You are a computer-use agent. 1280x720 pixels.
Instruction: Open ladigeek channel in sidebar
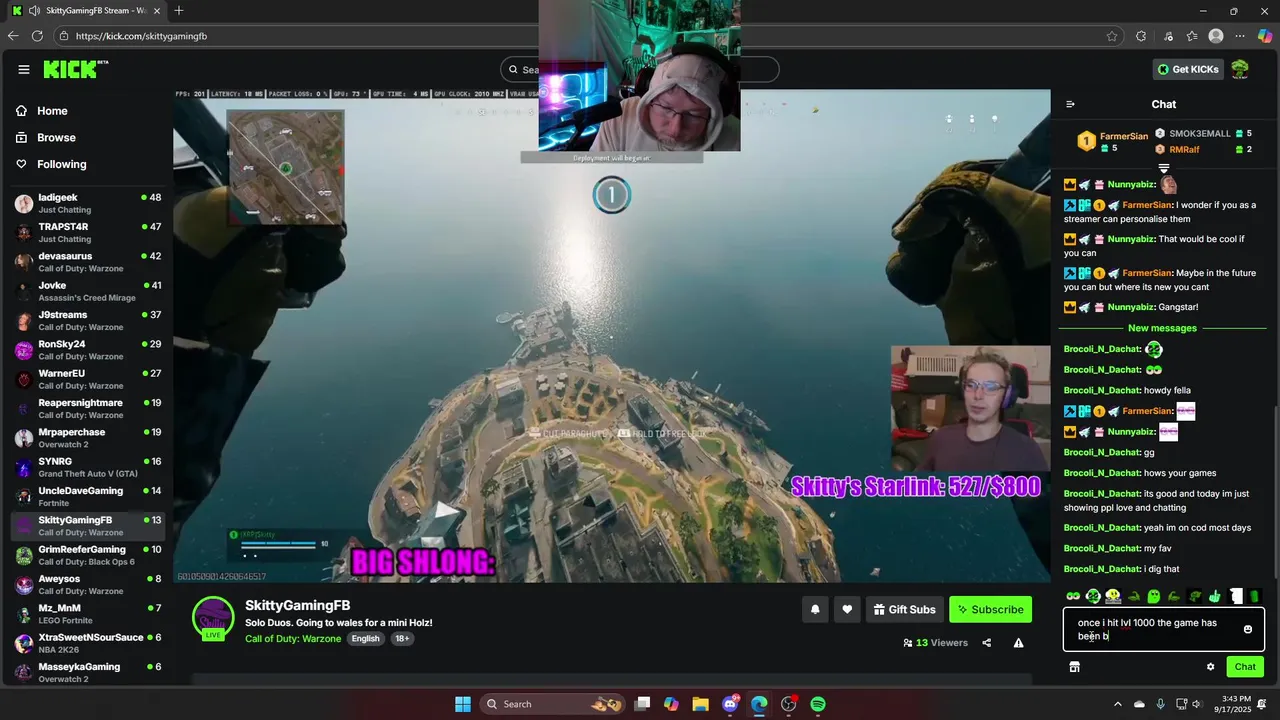[90, 204]
